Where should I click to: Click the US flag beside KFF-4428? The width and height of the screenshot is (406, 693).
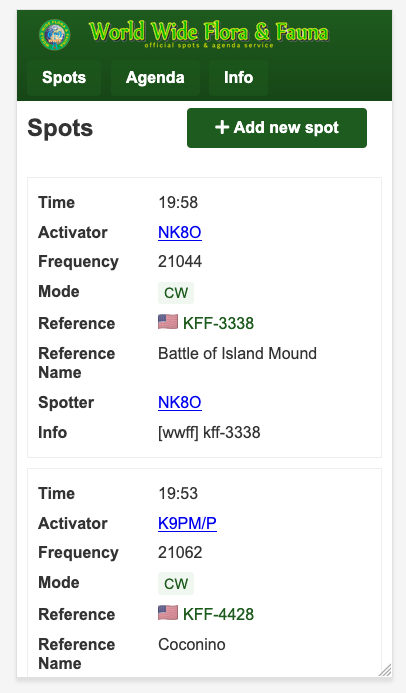click(168, 613)
